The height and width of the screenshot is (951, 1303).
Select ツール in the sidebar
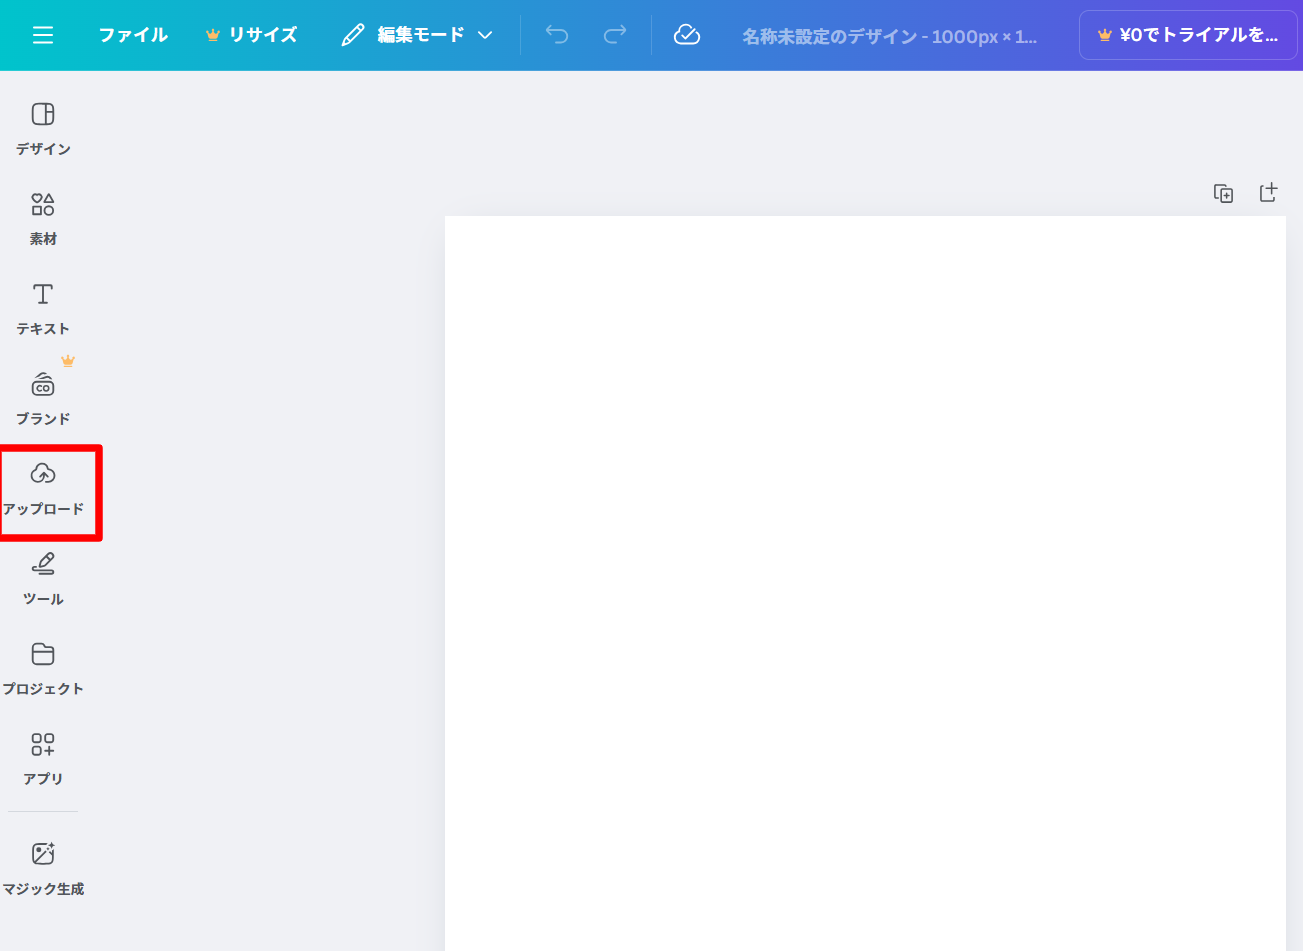[43, 579]
